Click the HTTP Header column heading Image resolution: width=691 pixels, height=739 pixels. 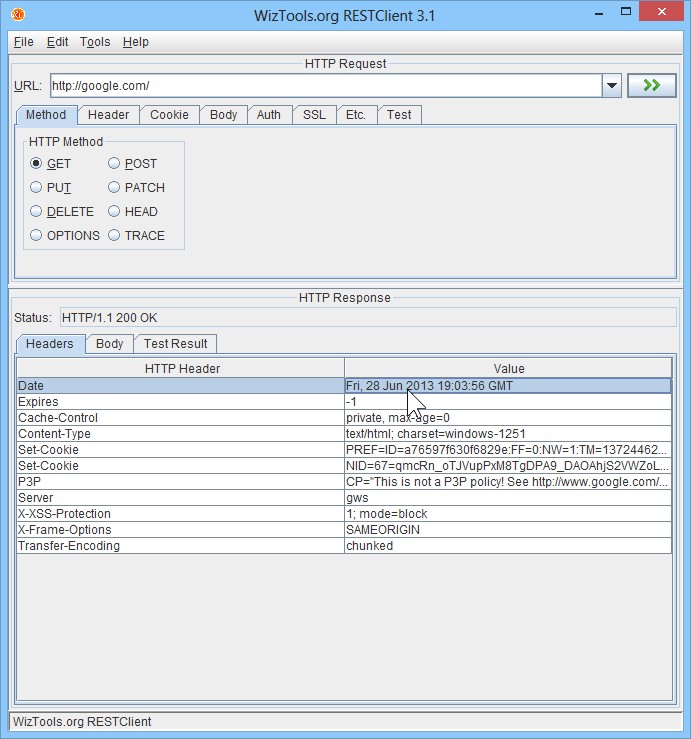(182, 369)
